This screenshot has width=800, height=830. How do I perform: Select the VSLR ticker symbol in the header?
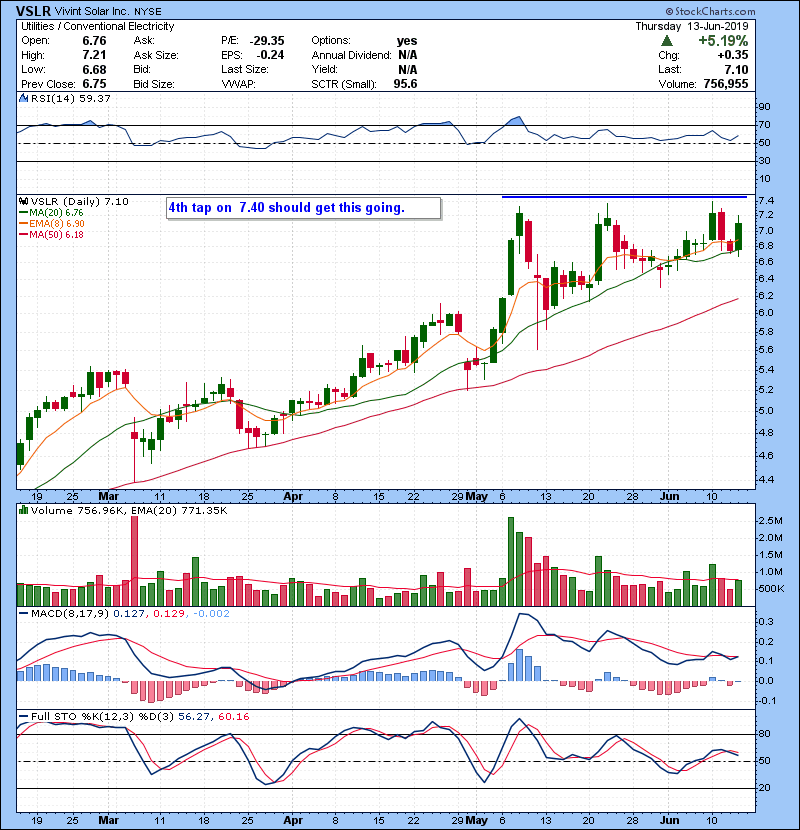(x=33, y=11)
